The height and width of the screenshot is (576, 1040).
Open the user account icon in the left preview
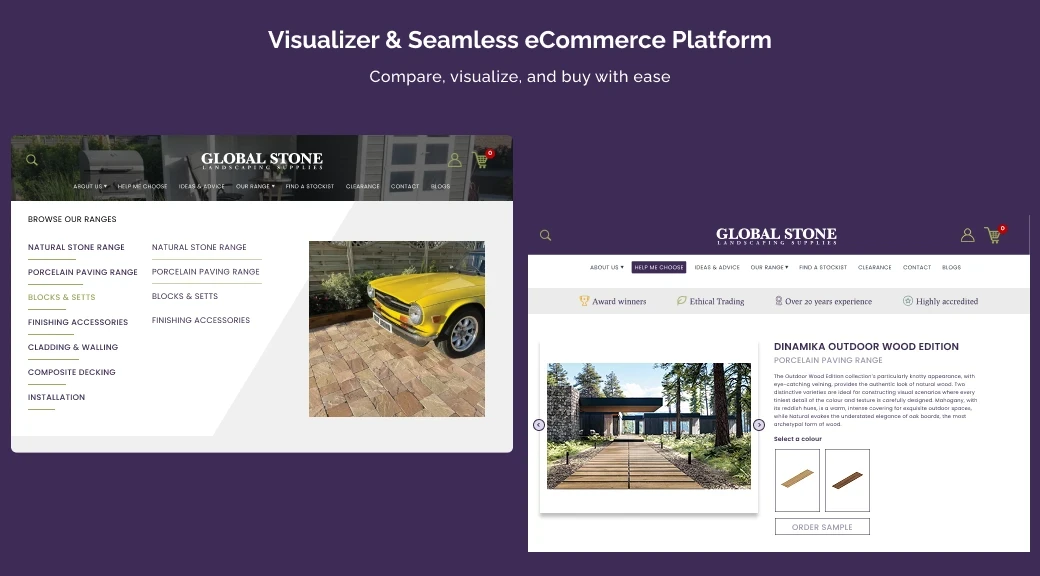(455, 160)
